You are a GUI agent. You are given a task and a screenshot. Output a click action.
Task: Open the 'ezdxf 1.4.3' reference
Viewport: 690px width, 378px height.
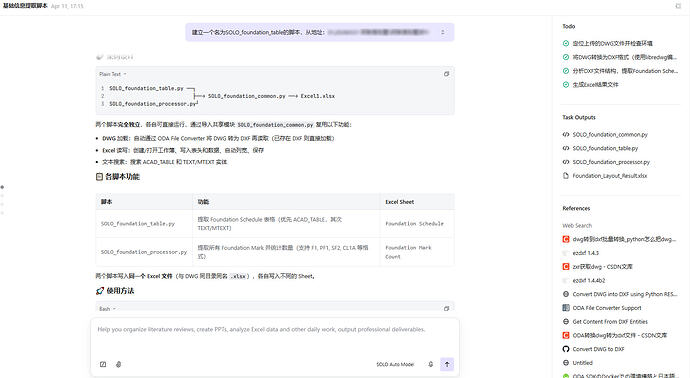[x=585, y=253]
